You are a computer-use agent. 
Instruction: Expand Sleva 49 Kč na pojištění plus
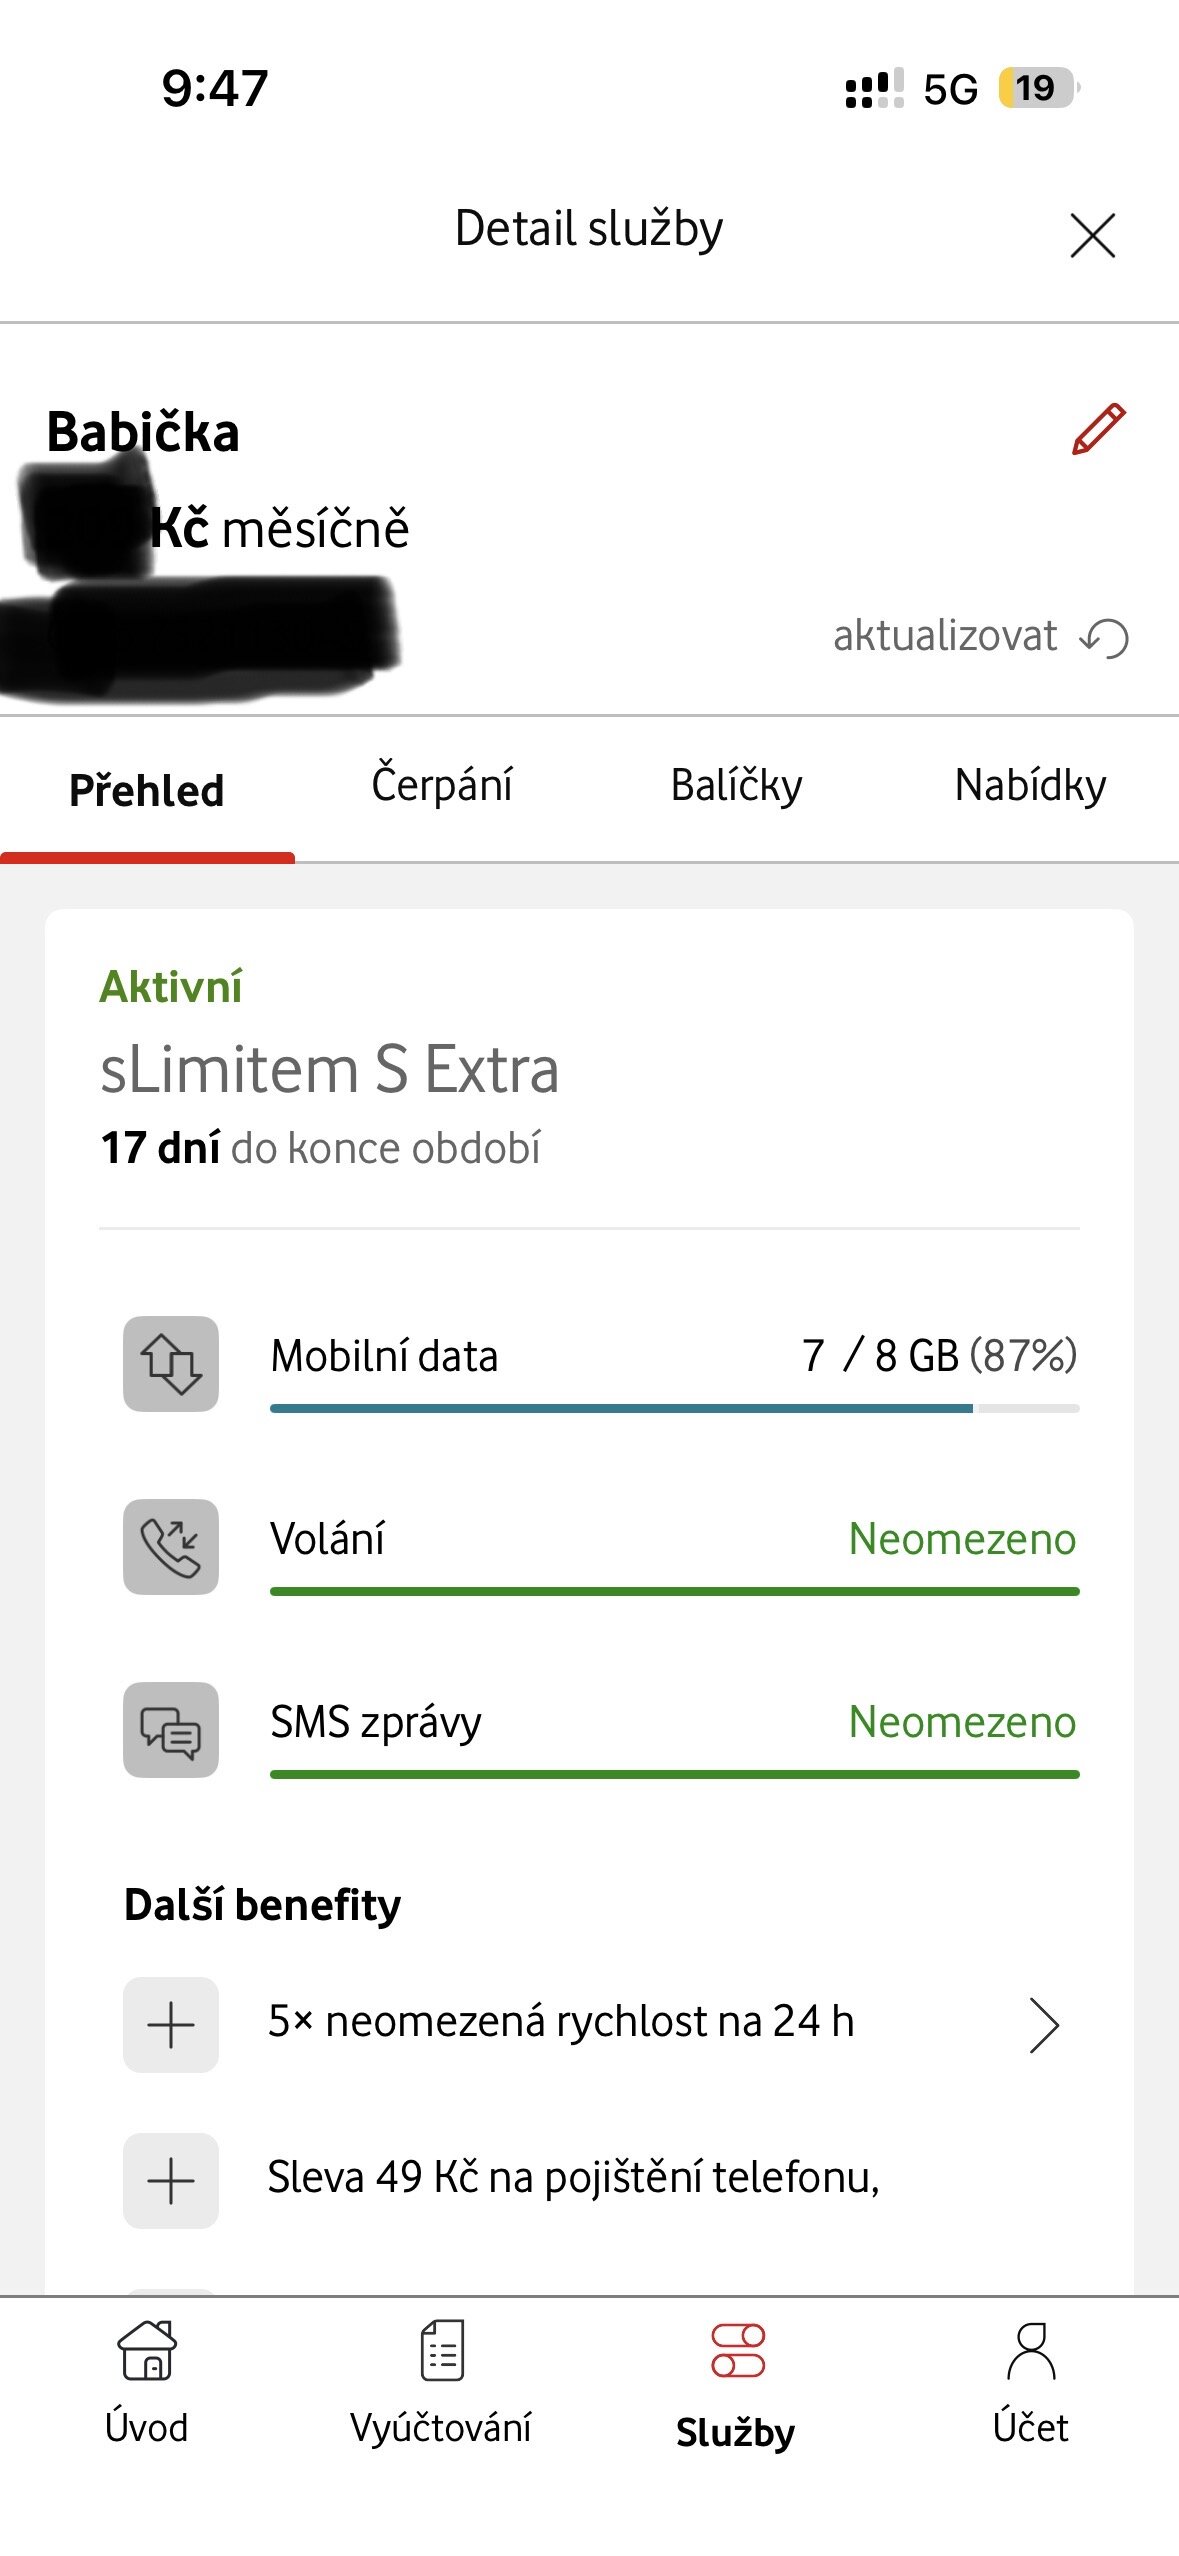click(171, 2180)
